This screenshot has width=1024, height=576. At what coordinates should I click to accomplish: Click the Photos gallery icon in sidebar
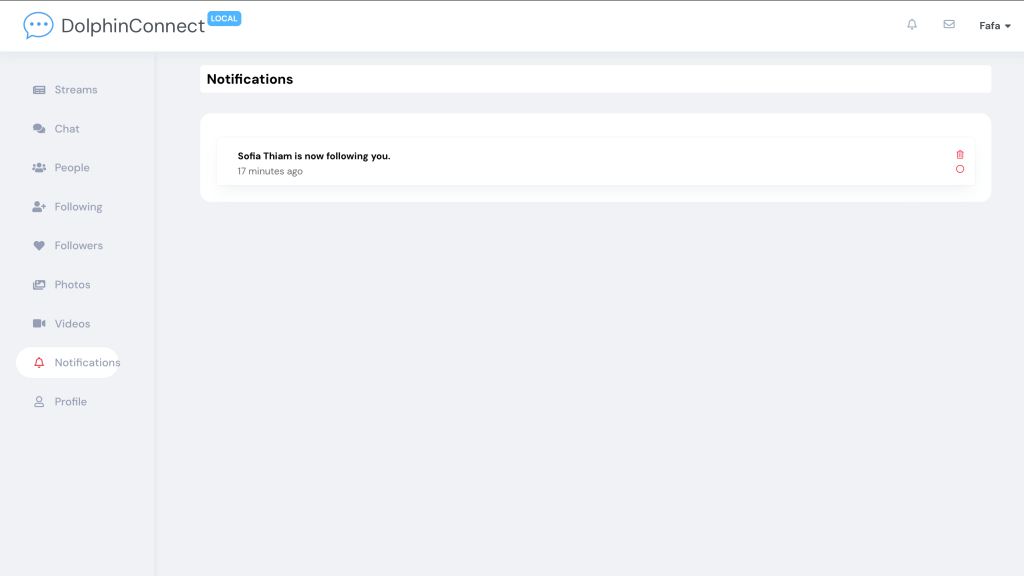39,285
